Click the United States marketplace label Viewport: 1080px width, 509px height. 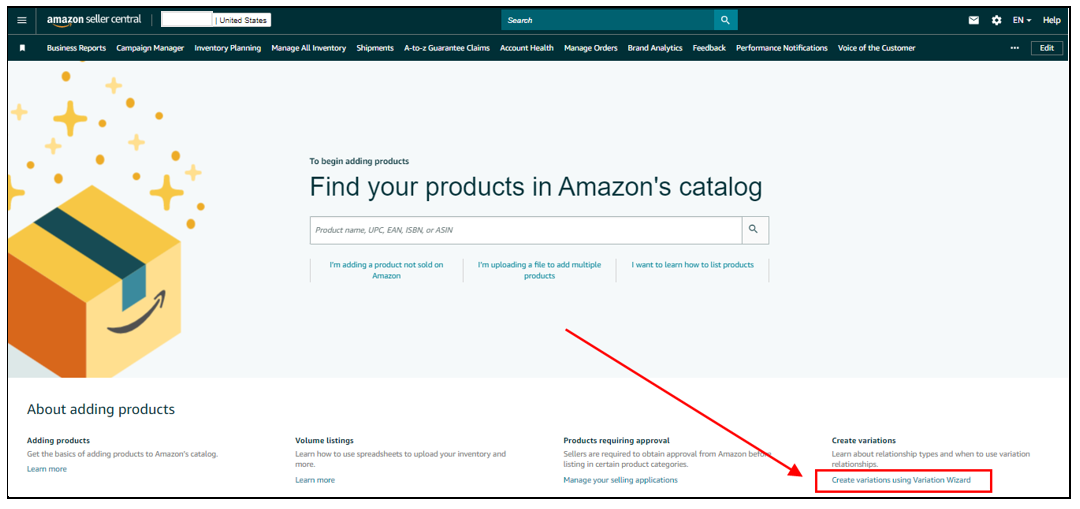pyautogui.click(x=243, y=20)
